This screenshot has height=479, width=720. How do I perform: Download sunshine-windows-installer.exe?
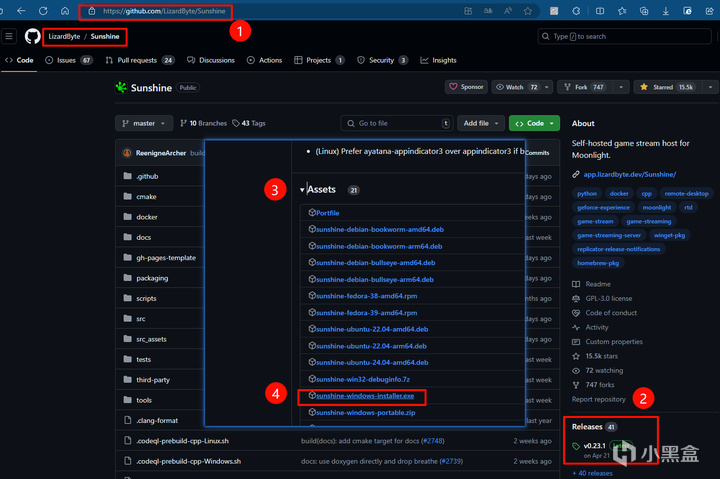[365, 396]
